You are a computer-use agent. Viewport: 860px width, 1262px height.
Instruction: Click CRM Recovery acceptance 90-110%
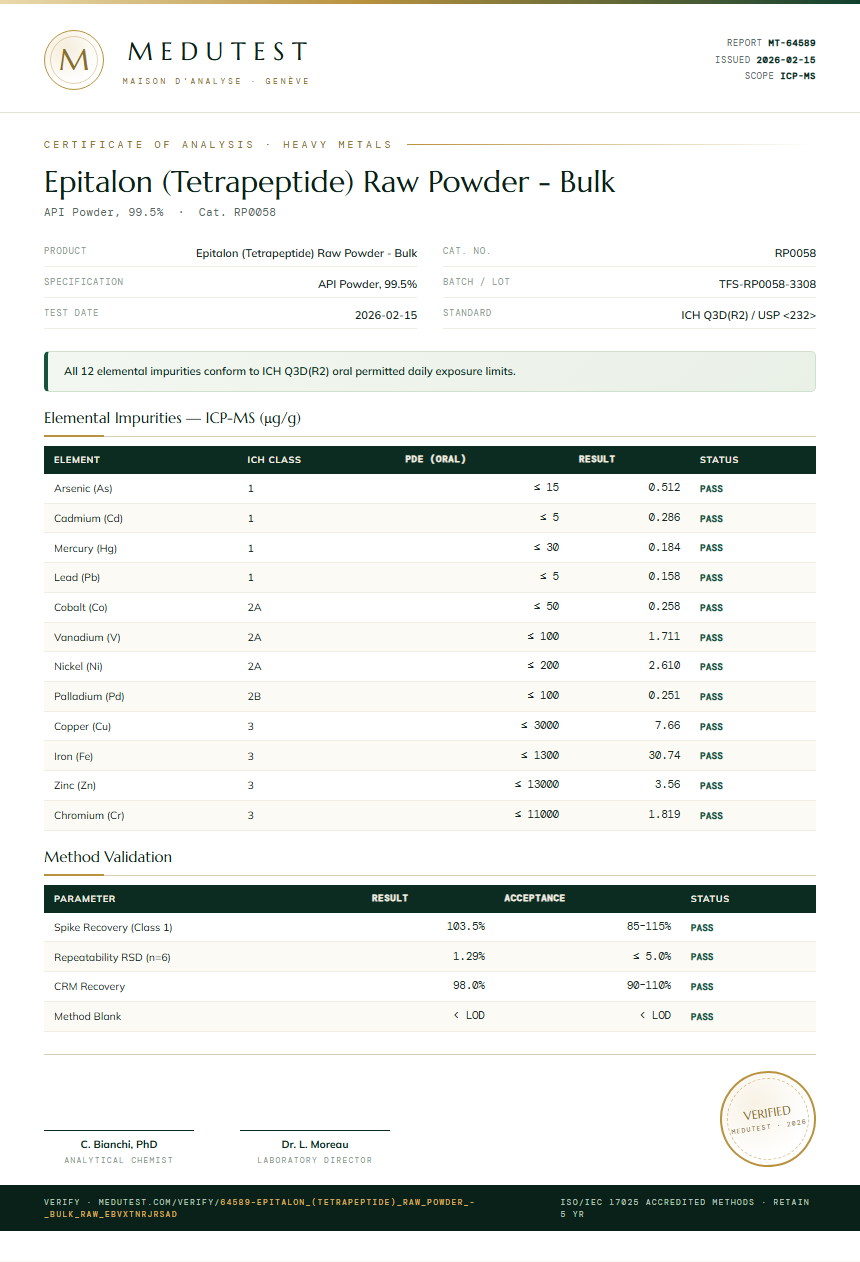tap(649, 986)
